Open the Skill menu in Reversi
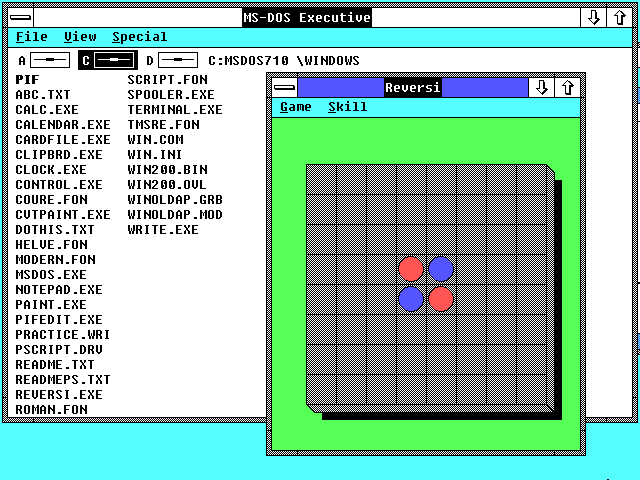 [x=347, y=107]
